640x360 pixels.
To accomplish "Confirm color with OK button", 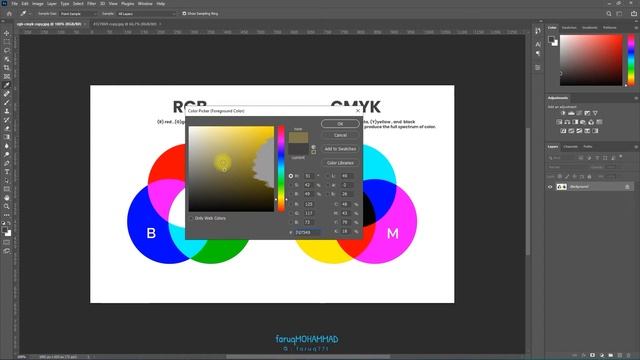I will click(340, 124).
